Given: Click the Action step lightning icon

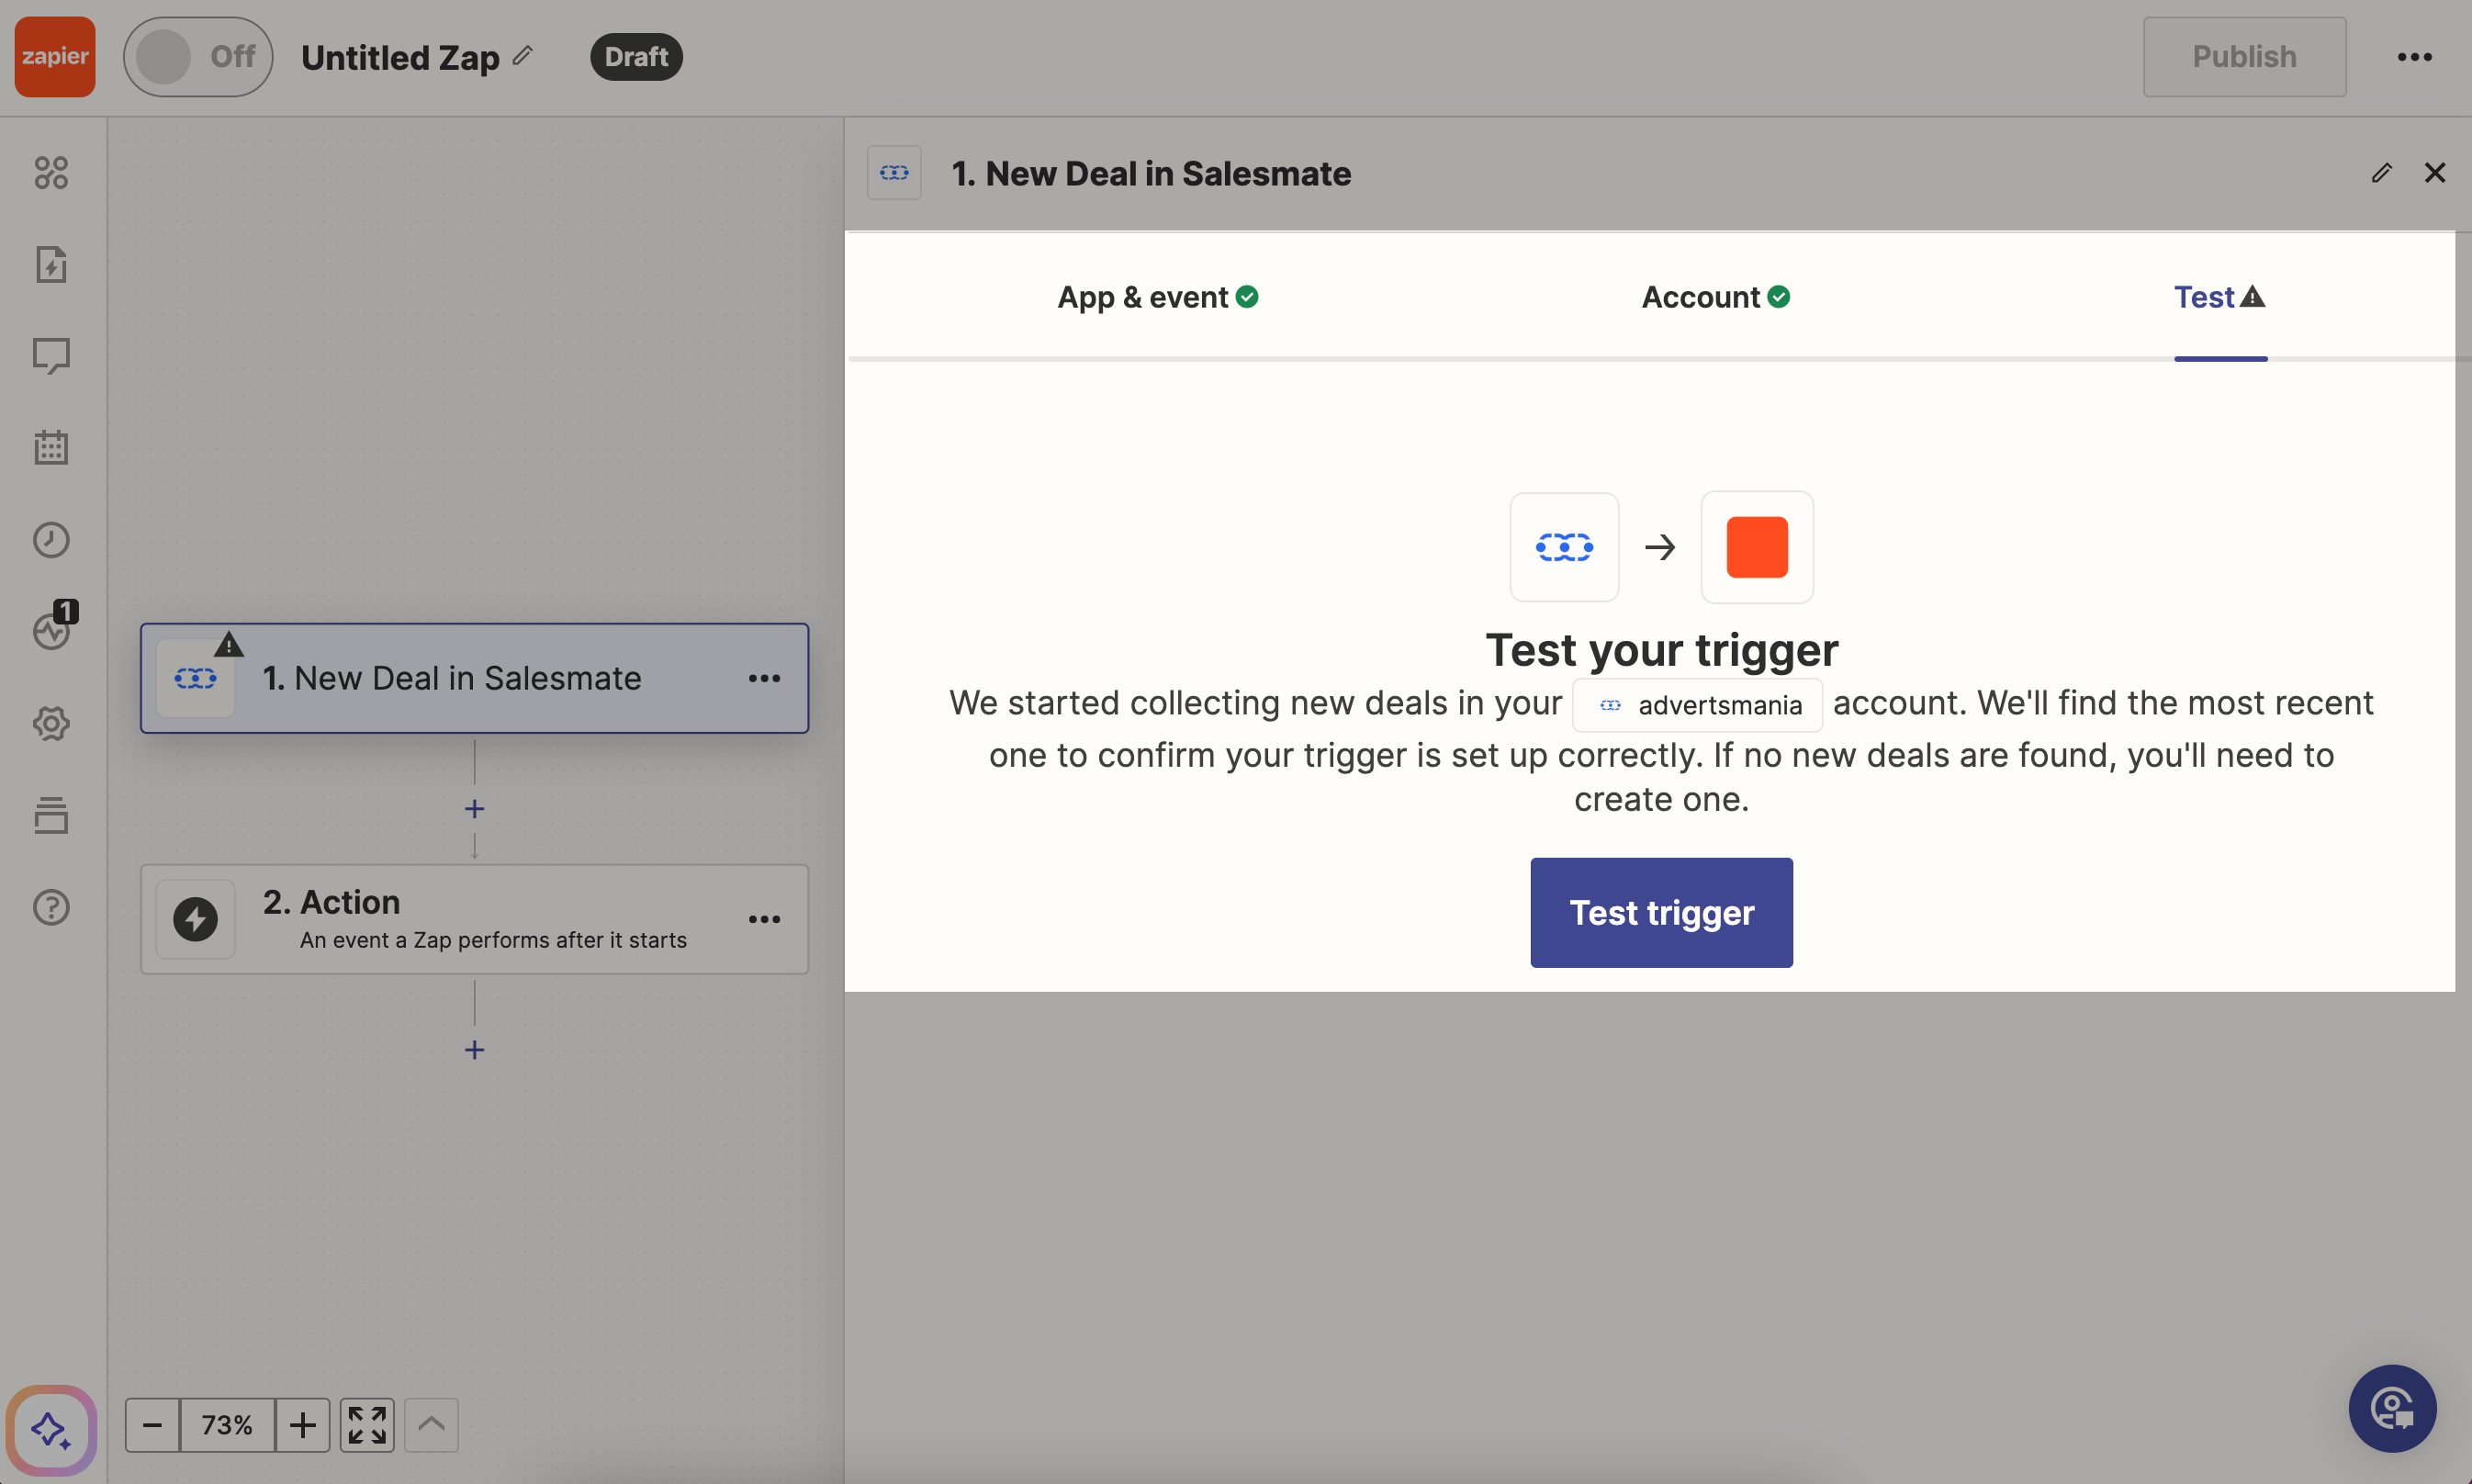Looking at the screenshot, I should [195, 919].
